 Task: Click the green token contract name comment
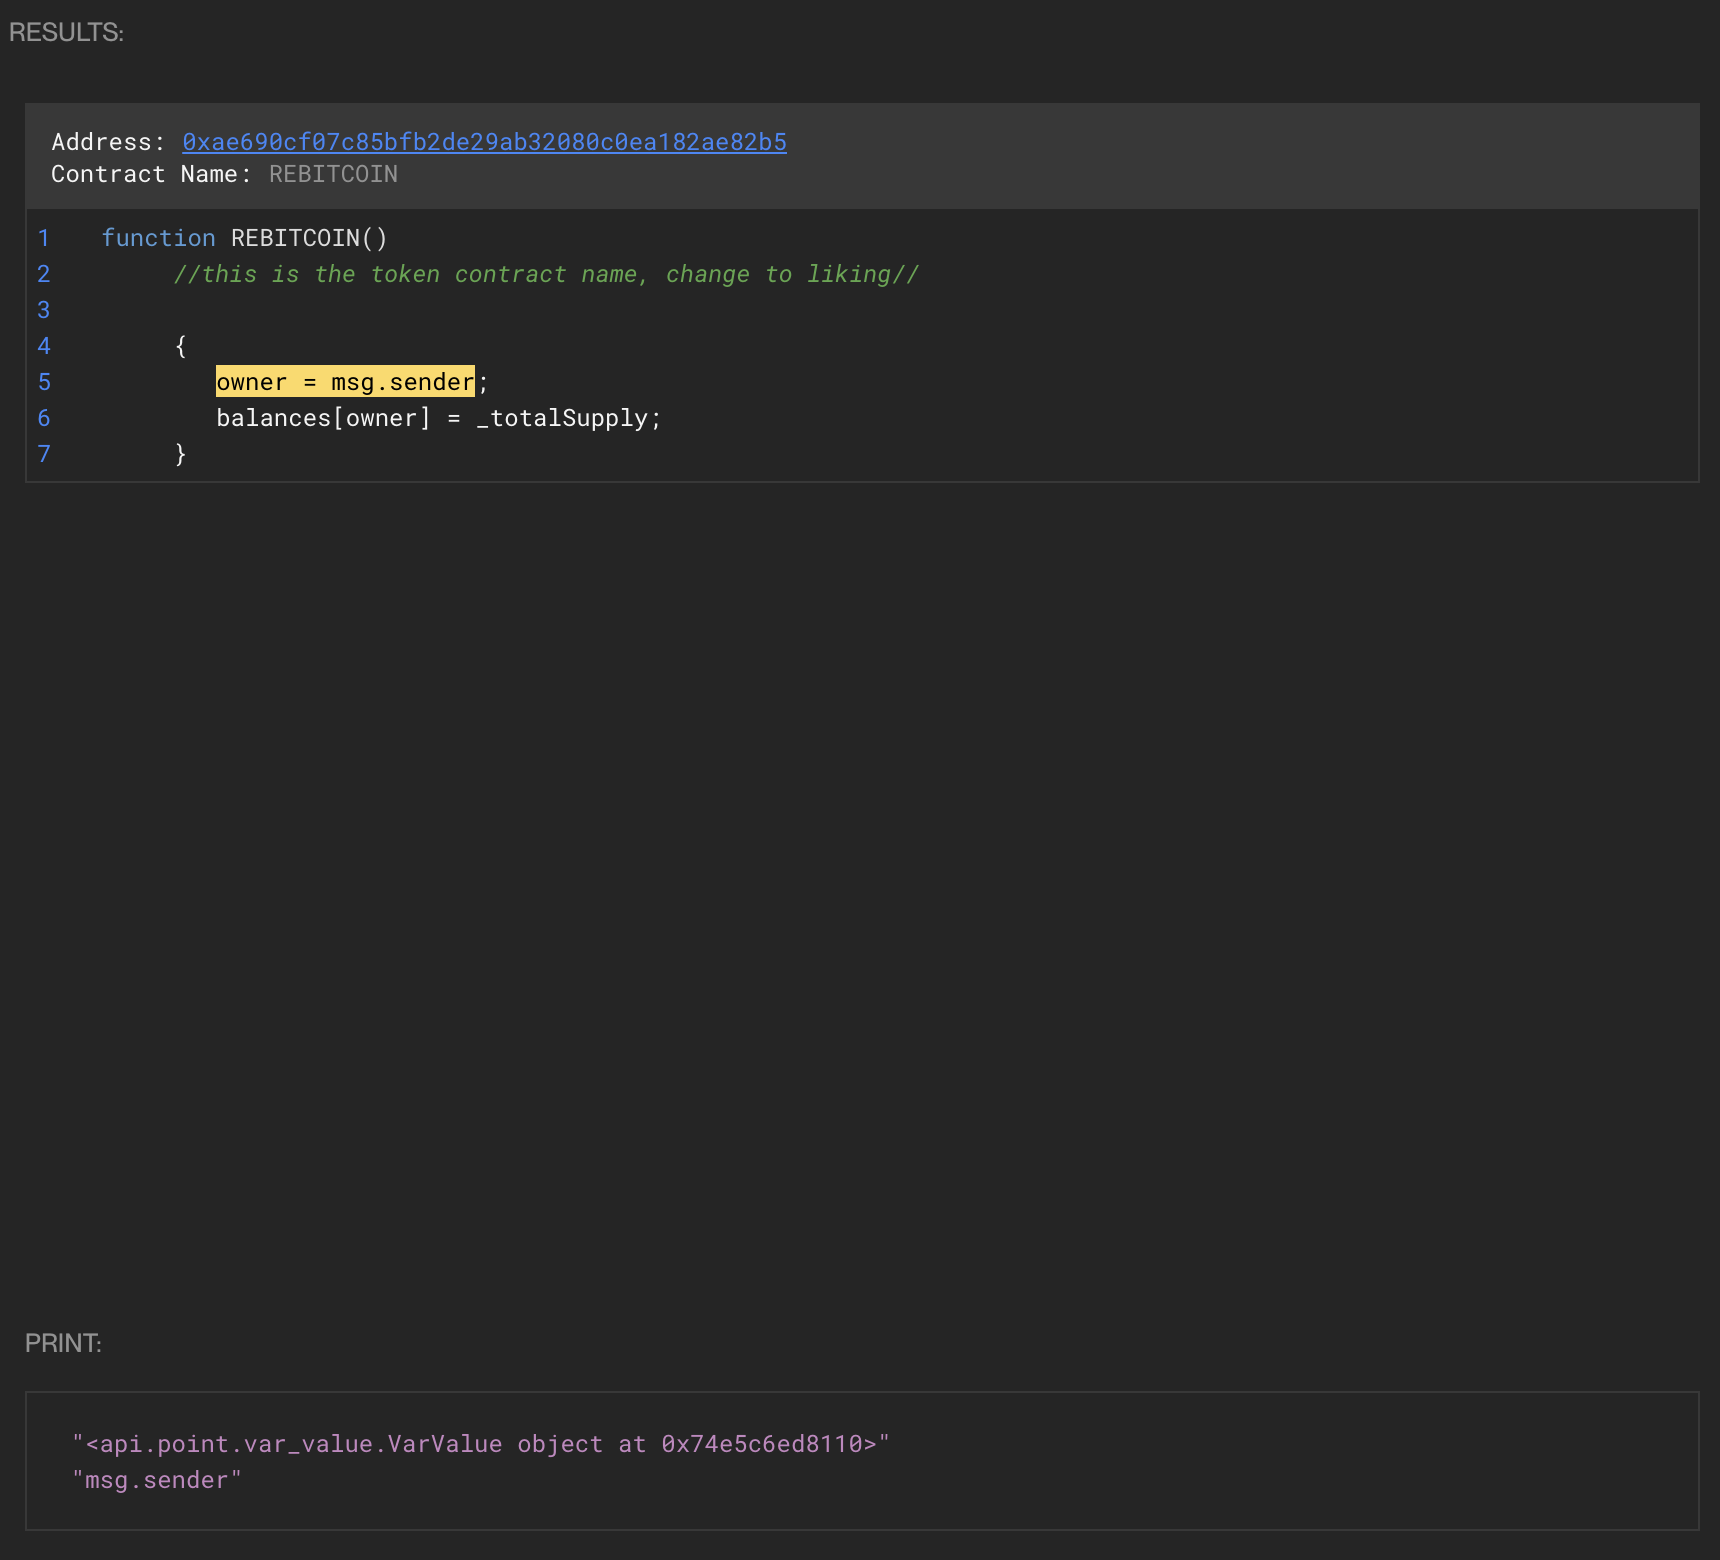click(x=545, y=274)
